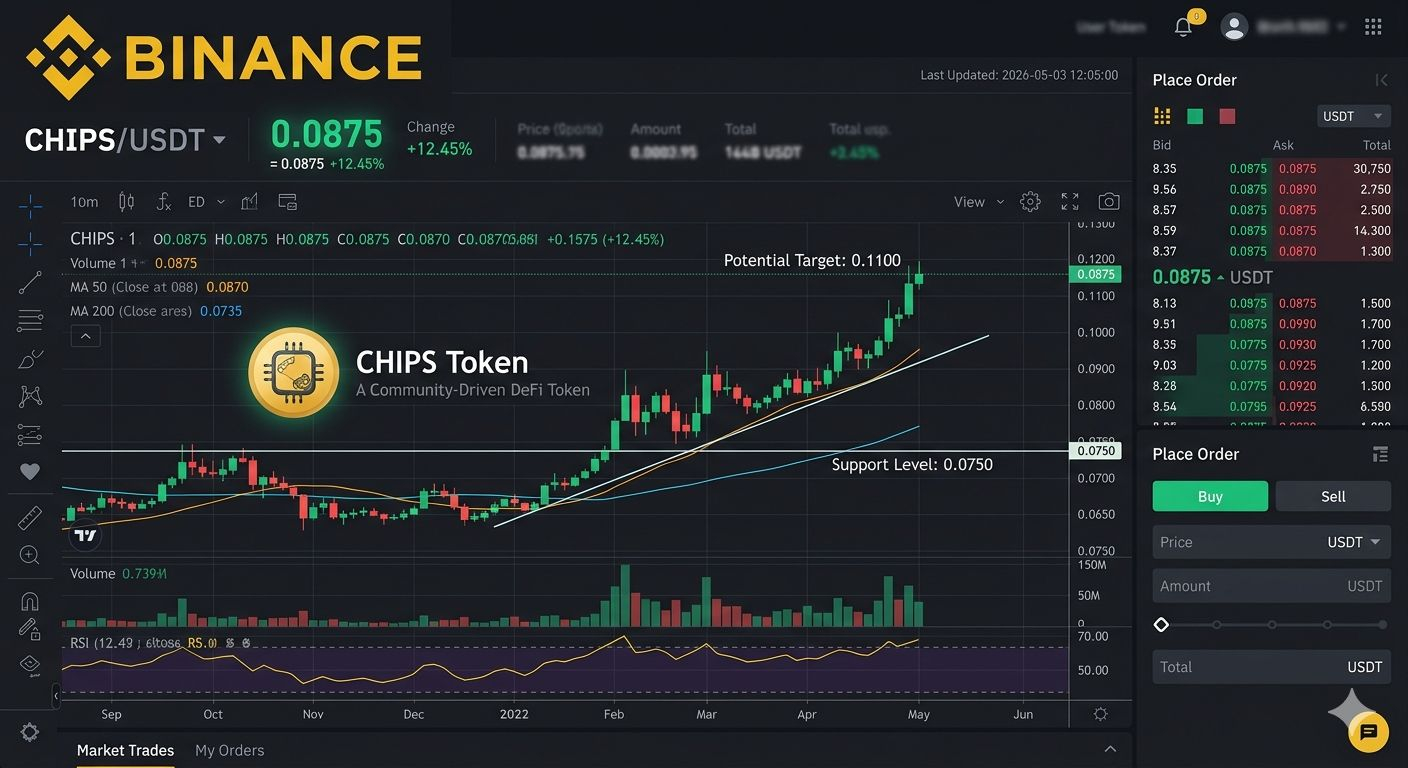Viewport: 1408px width, 768px height.
Task: Switch to the My Orders tab
Action: click(230, 750)
